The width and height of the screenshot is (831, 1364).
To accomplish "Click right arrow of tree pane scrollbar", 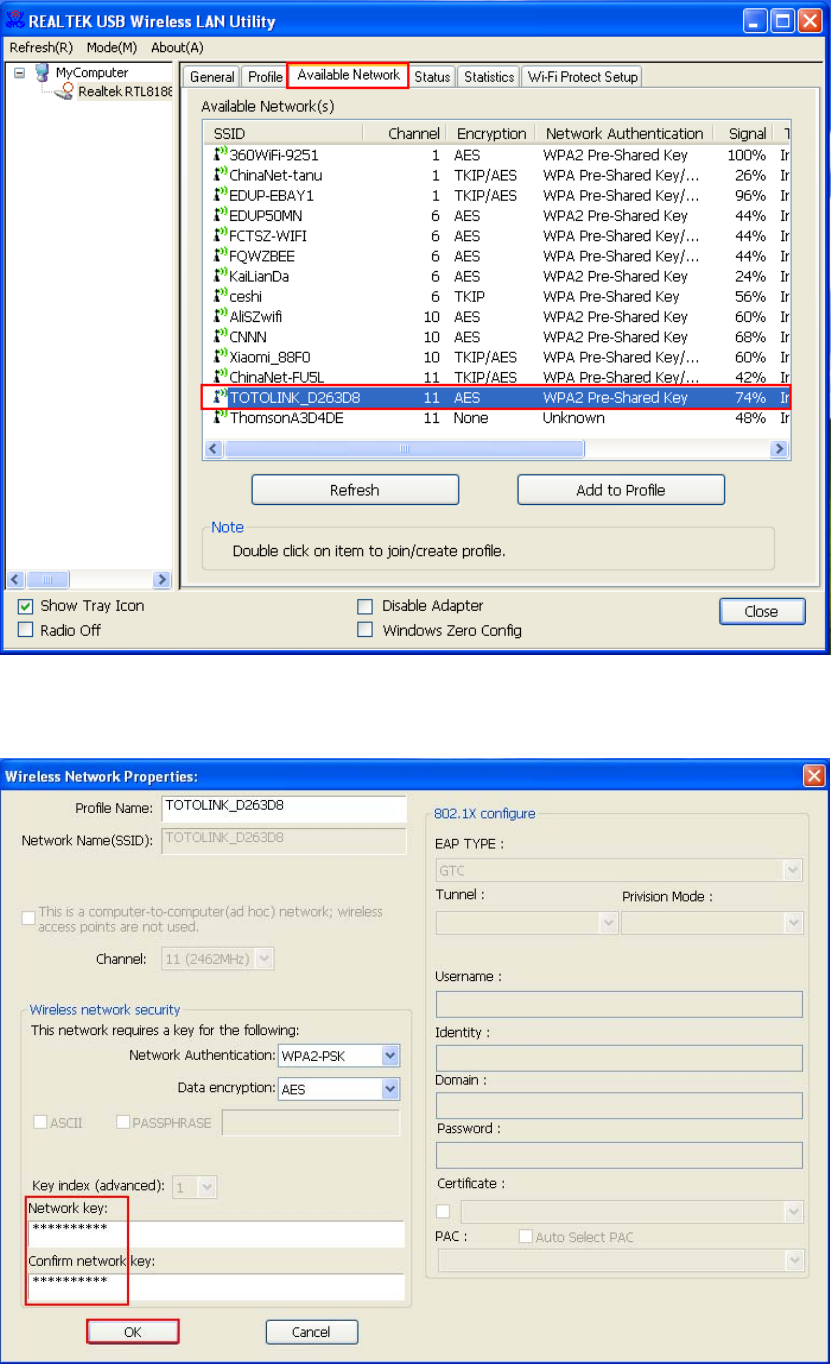I will coord(162,579).
